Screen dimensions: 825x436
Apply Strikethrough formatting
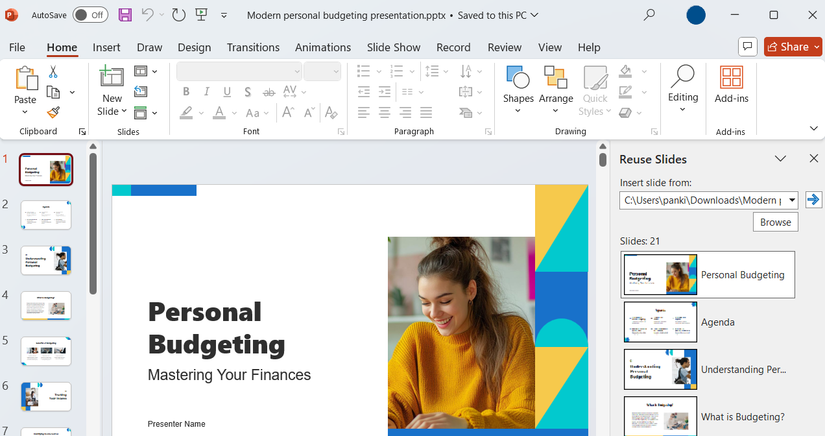tap(269, 92)
